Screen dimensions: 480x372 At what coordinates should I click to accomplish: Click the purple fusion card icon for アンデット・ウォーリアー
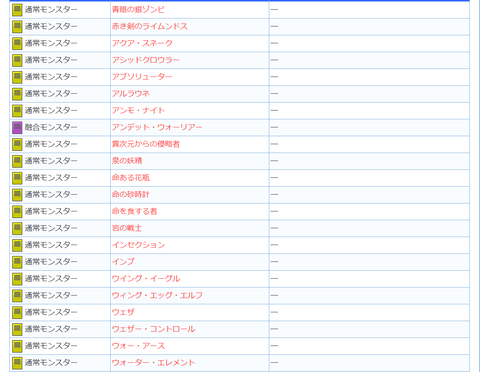[17, 127]
